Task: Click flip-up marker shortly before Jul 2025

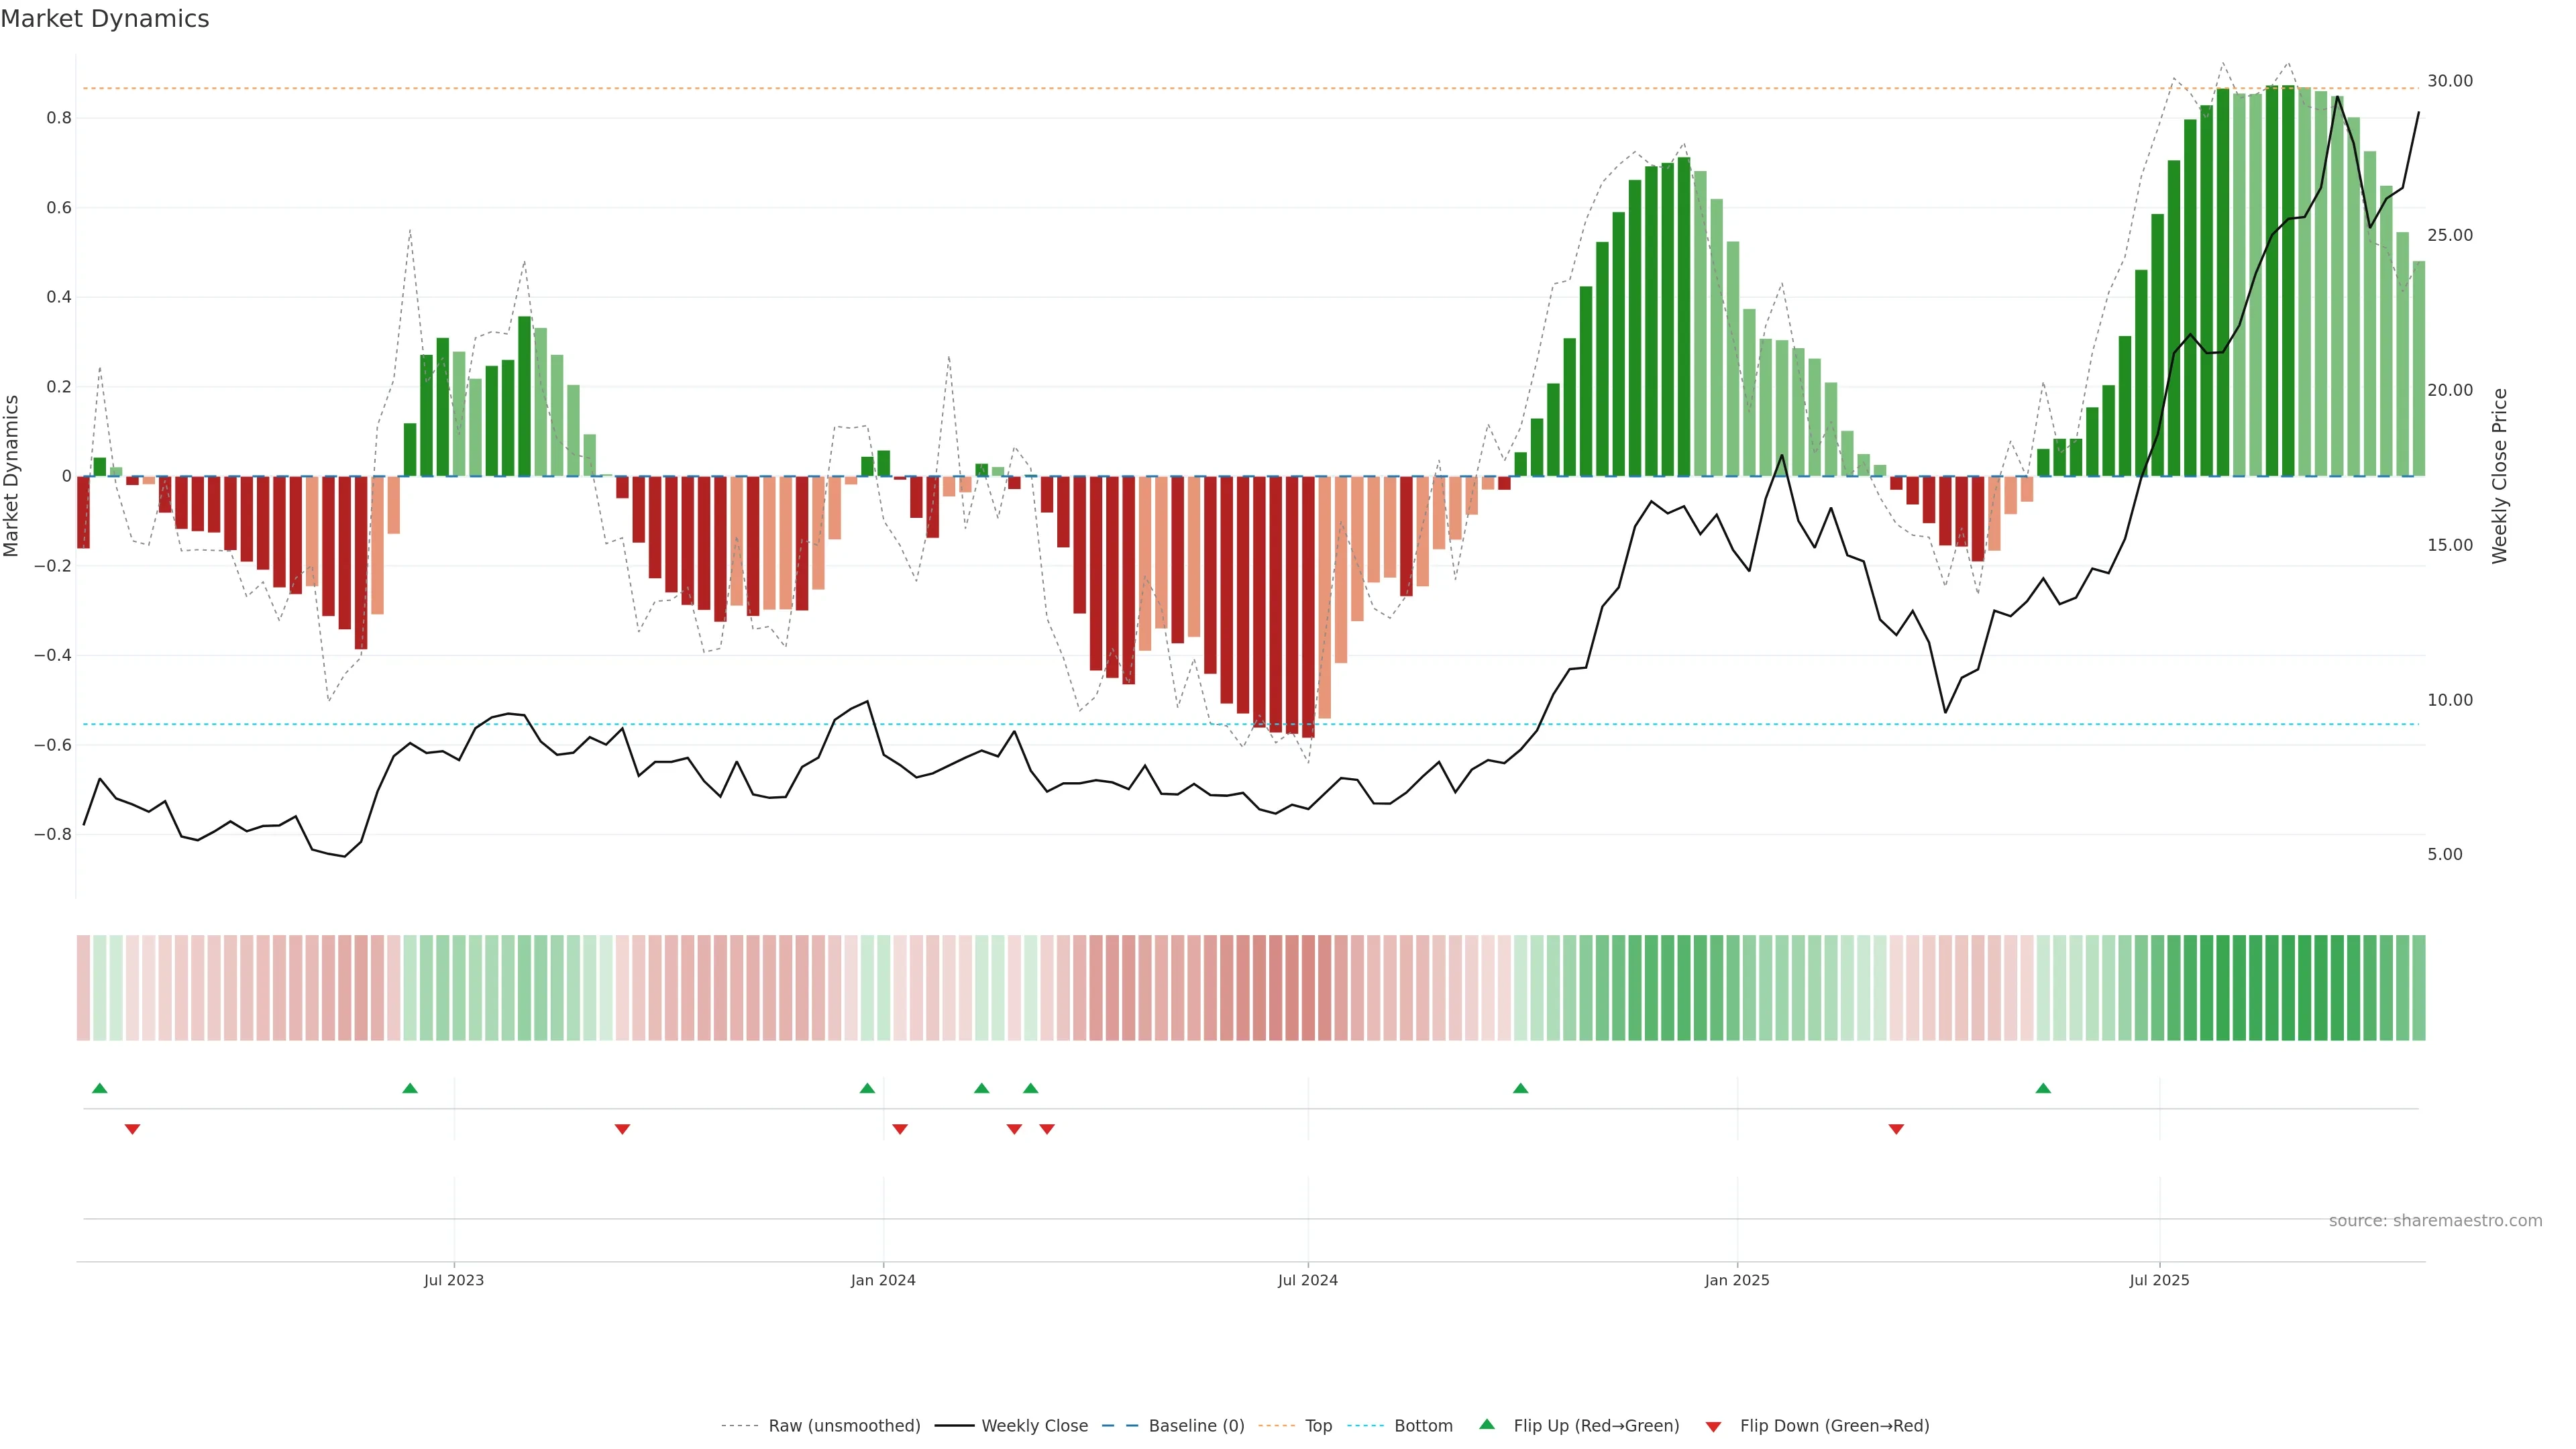Action: [x=2043, y=1088]
